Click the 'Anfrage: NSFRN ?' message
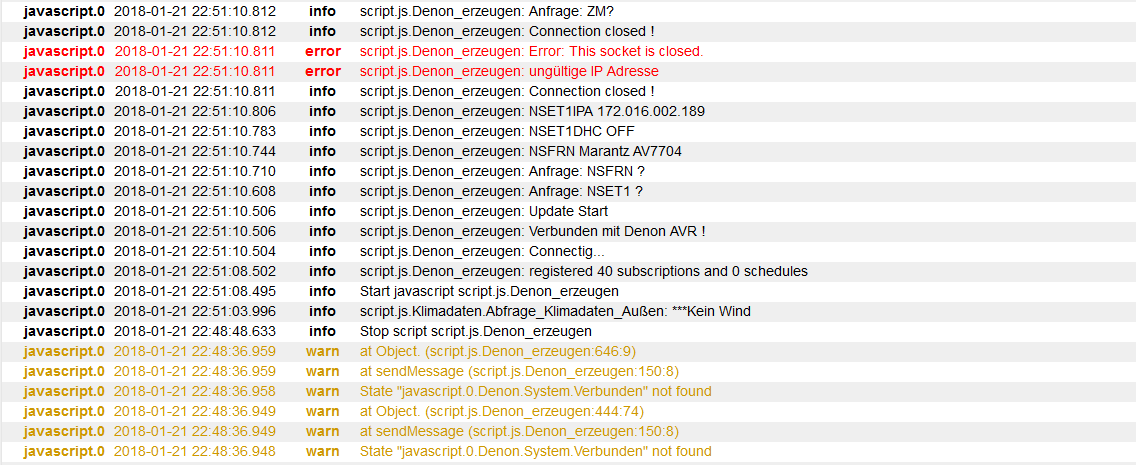Screen dimensions: 1136x465 tap(502, 171)
